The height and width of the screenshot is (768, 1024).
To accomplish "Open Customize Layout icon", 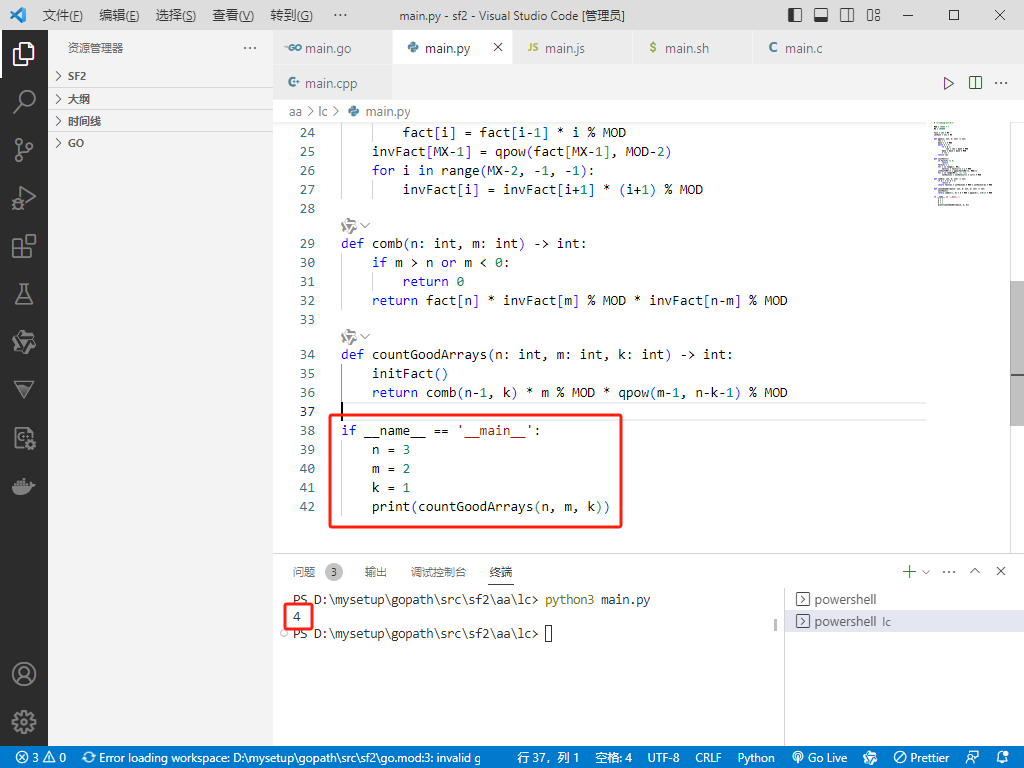I will pyautogui.click(x=873, y=15).
